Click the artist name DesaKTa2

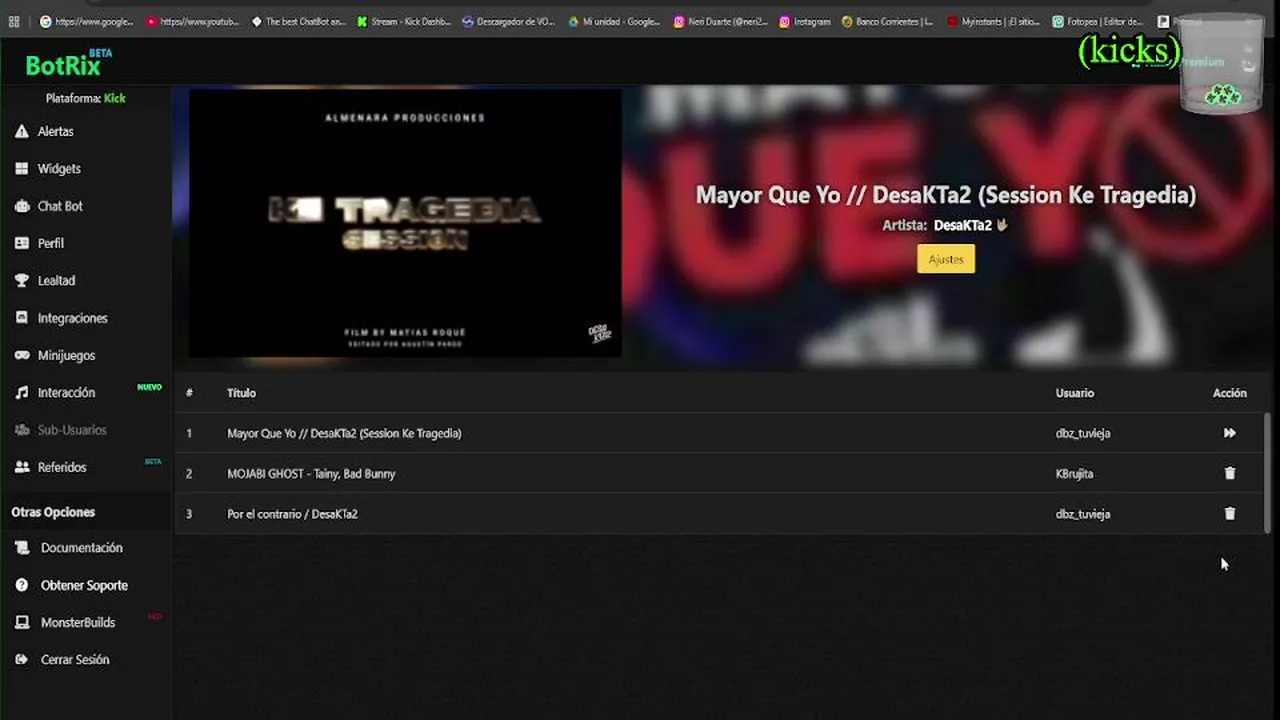tap(963, 225)
